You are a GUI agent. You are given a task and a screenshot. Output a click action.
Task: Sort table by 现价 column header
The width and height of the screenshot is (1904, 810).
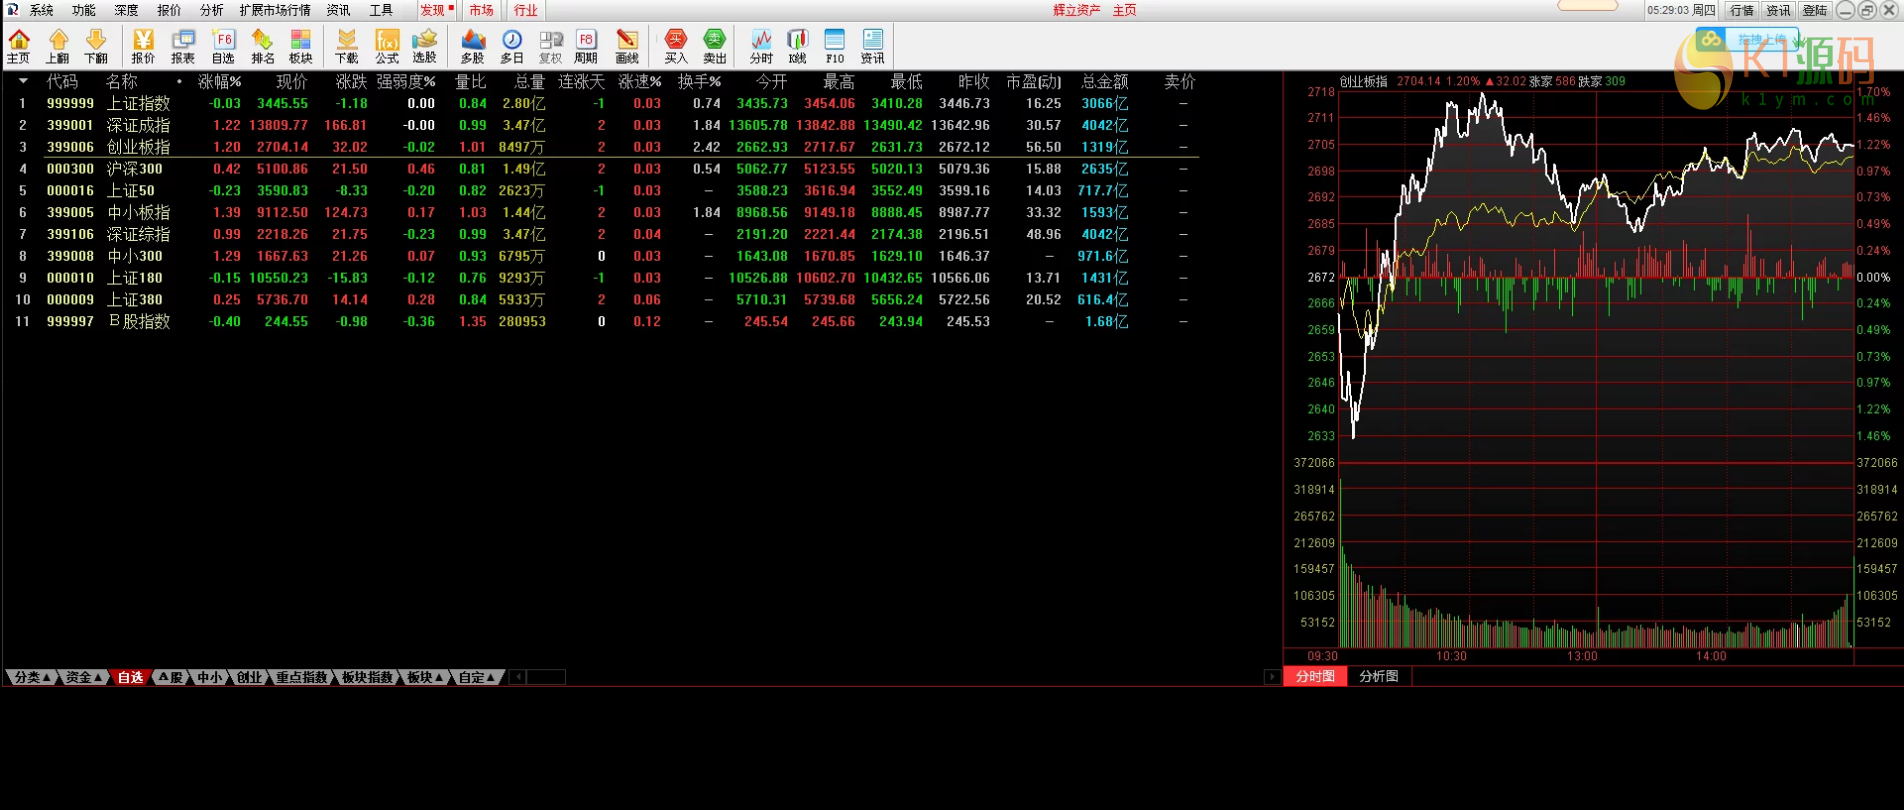[292, 81]
